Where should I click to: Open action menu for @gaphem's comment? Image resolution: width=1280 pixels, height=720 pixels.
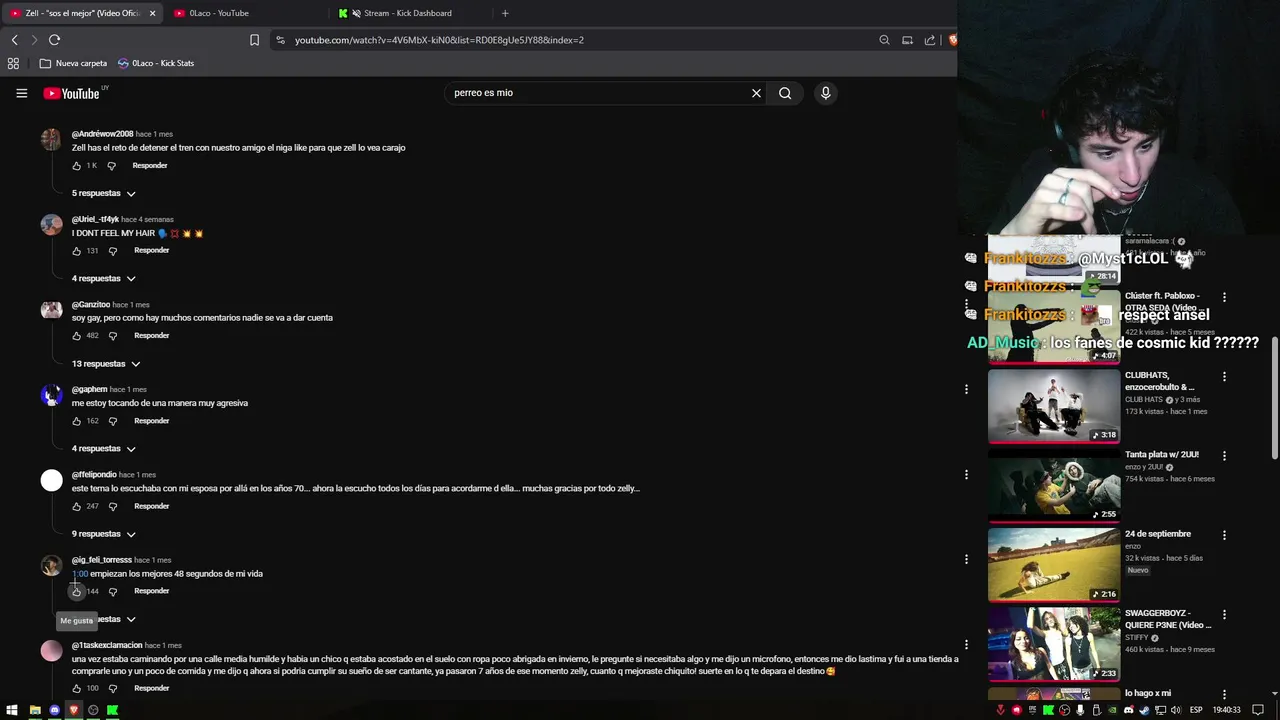tap(966, 389)
